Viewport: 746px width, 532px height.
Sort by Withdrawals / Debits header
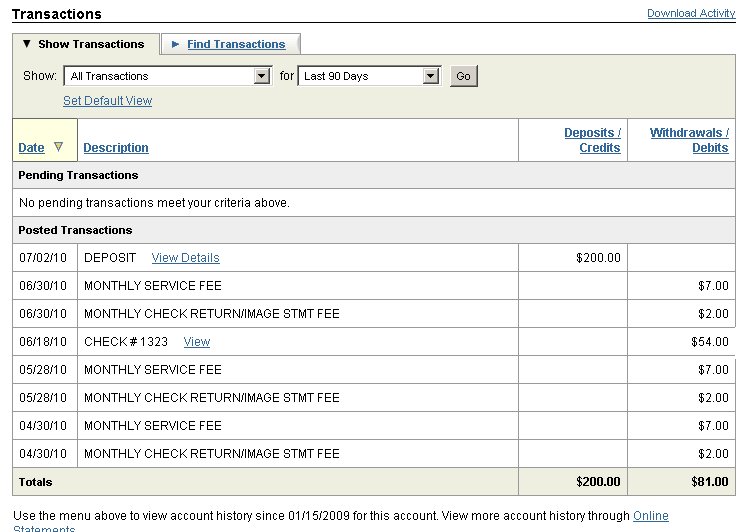689,140
